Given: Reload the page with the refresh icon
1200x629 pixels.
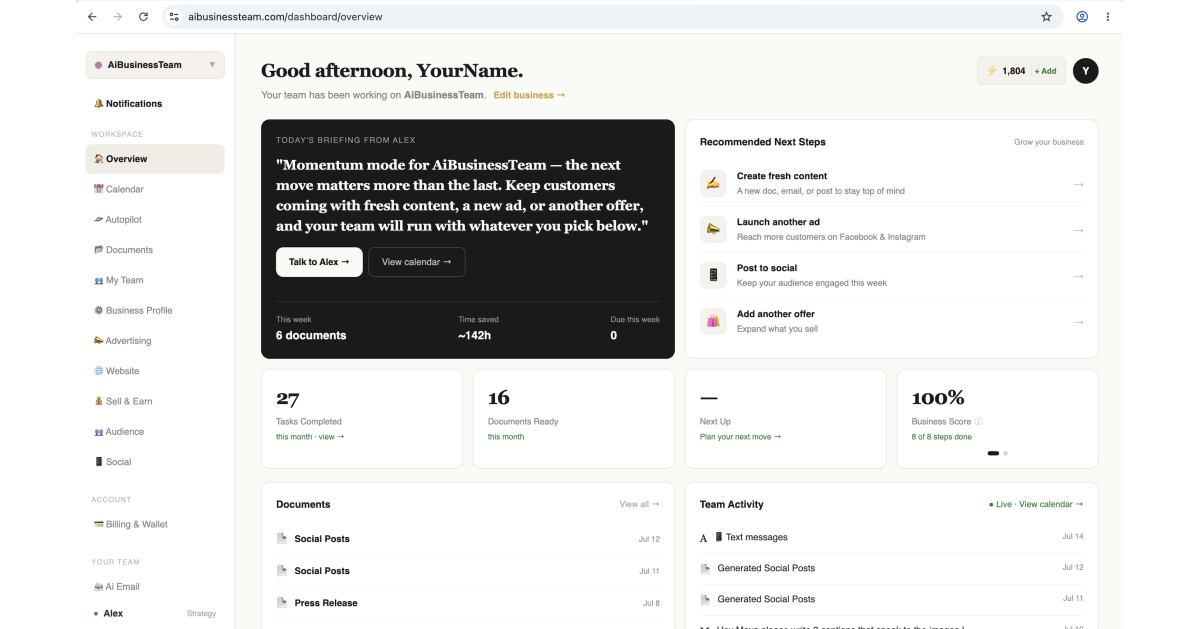Looking at the screenshot, I should click(143, 17).
